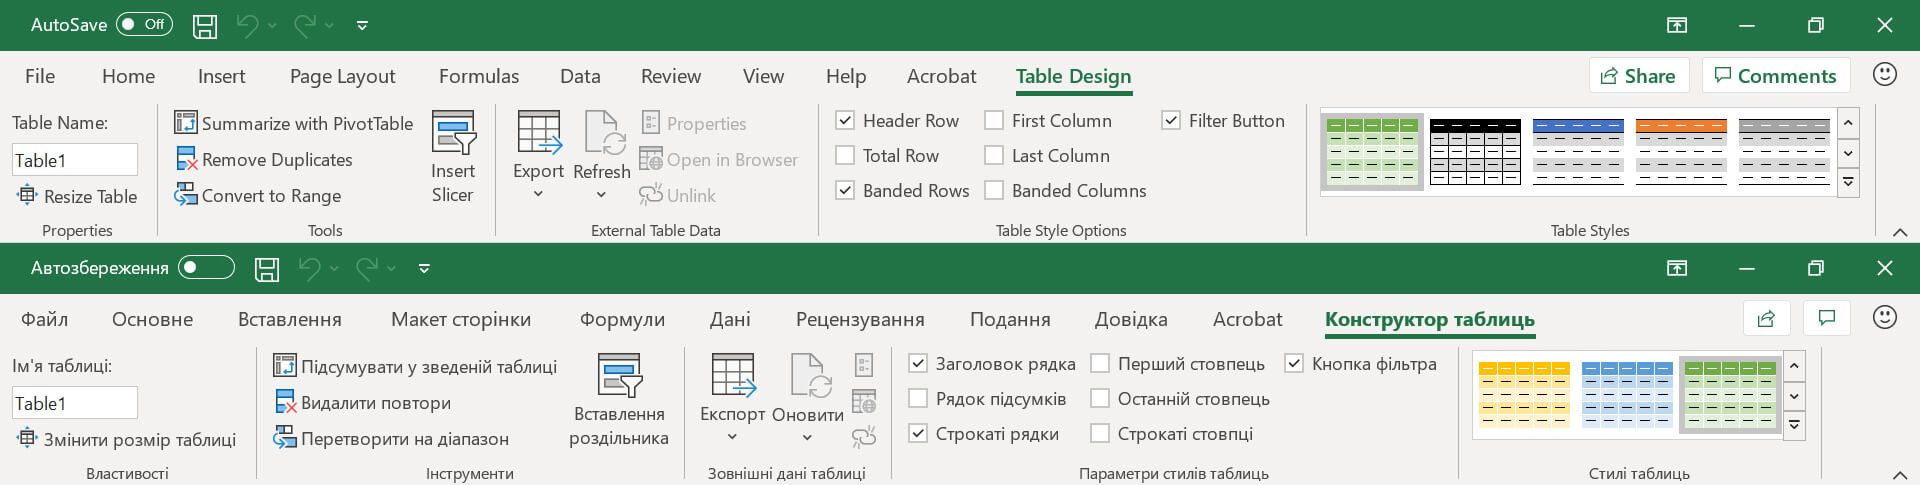
Task: Open the Comments button
Action: (1775, 76)
